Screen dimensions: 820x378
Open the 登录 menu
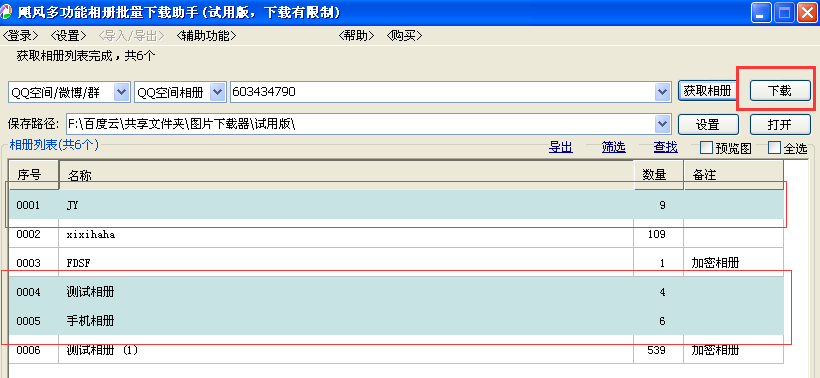pyautogui.click(x=21, y=36)
